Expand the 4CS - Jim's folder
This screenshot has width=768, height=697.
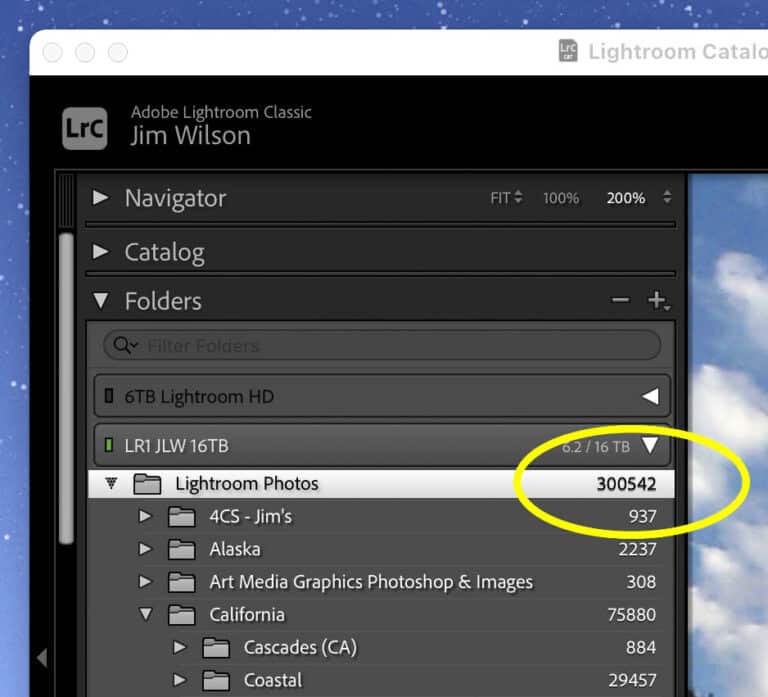tap(145, 516)
